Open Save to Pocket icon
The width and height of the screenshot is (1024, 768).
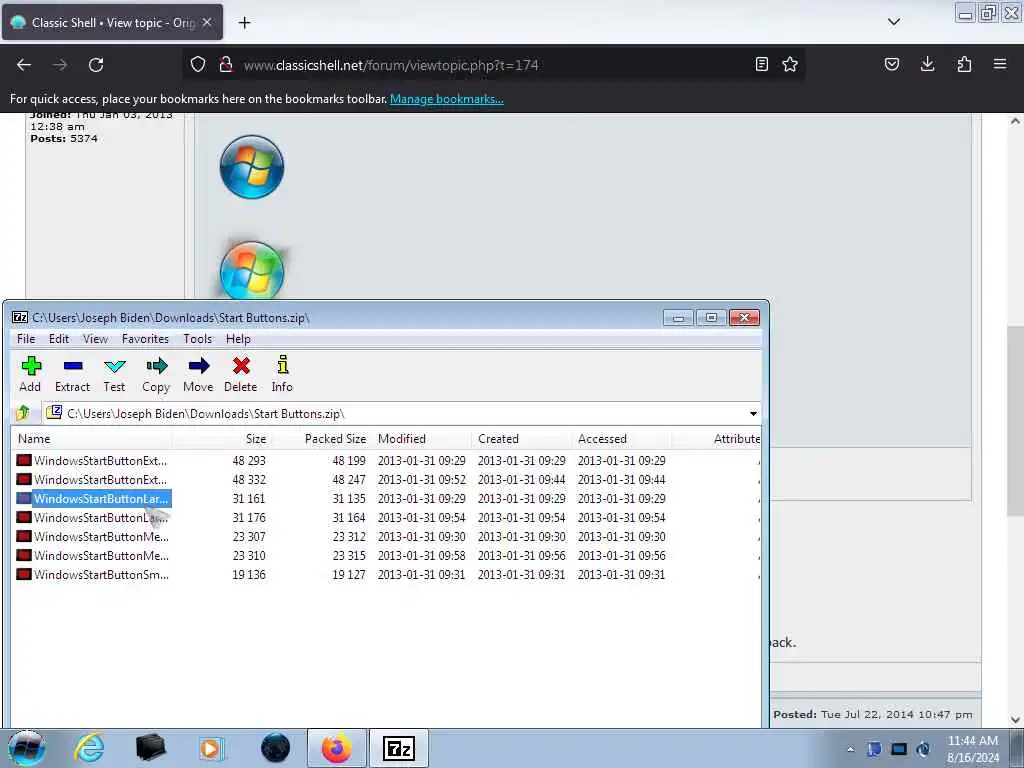tap(891, 64)
